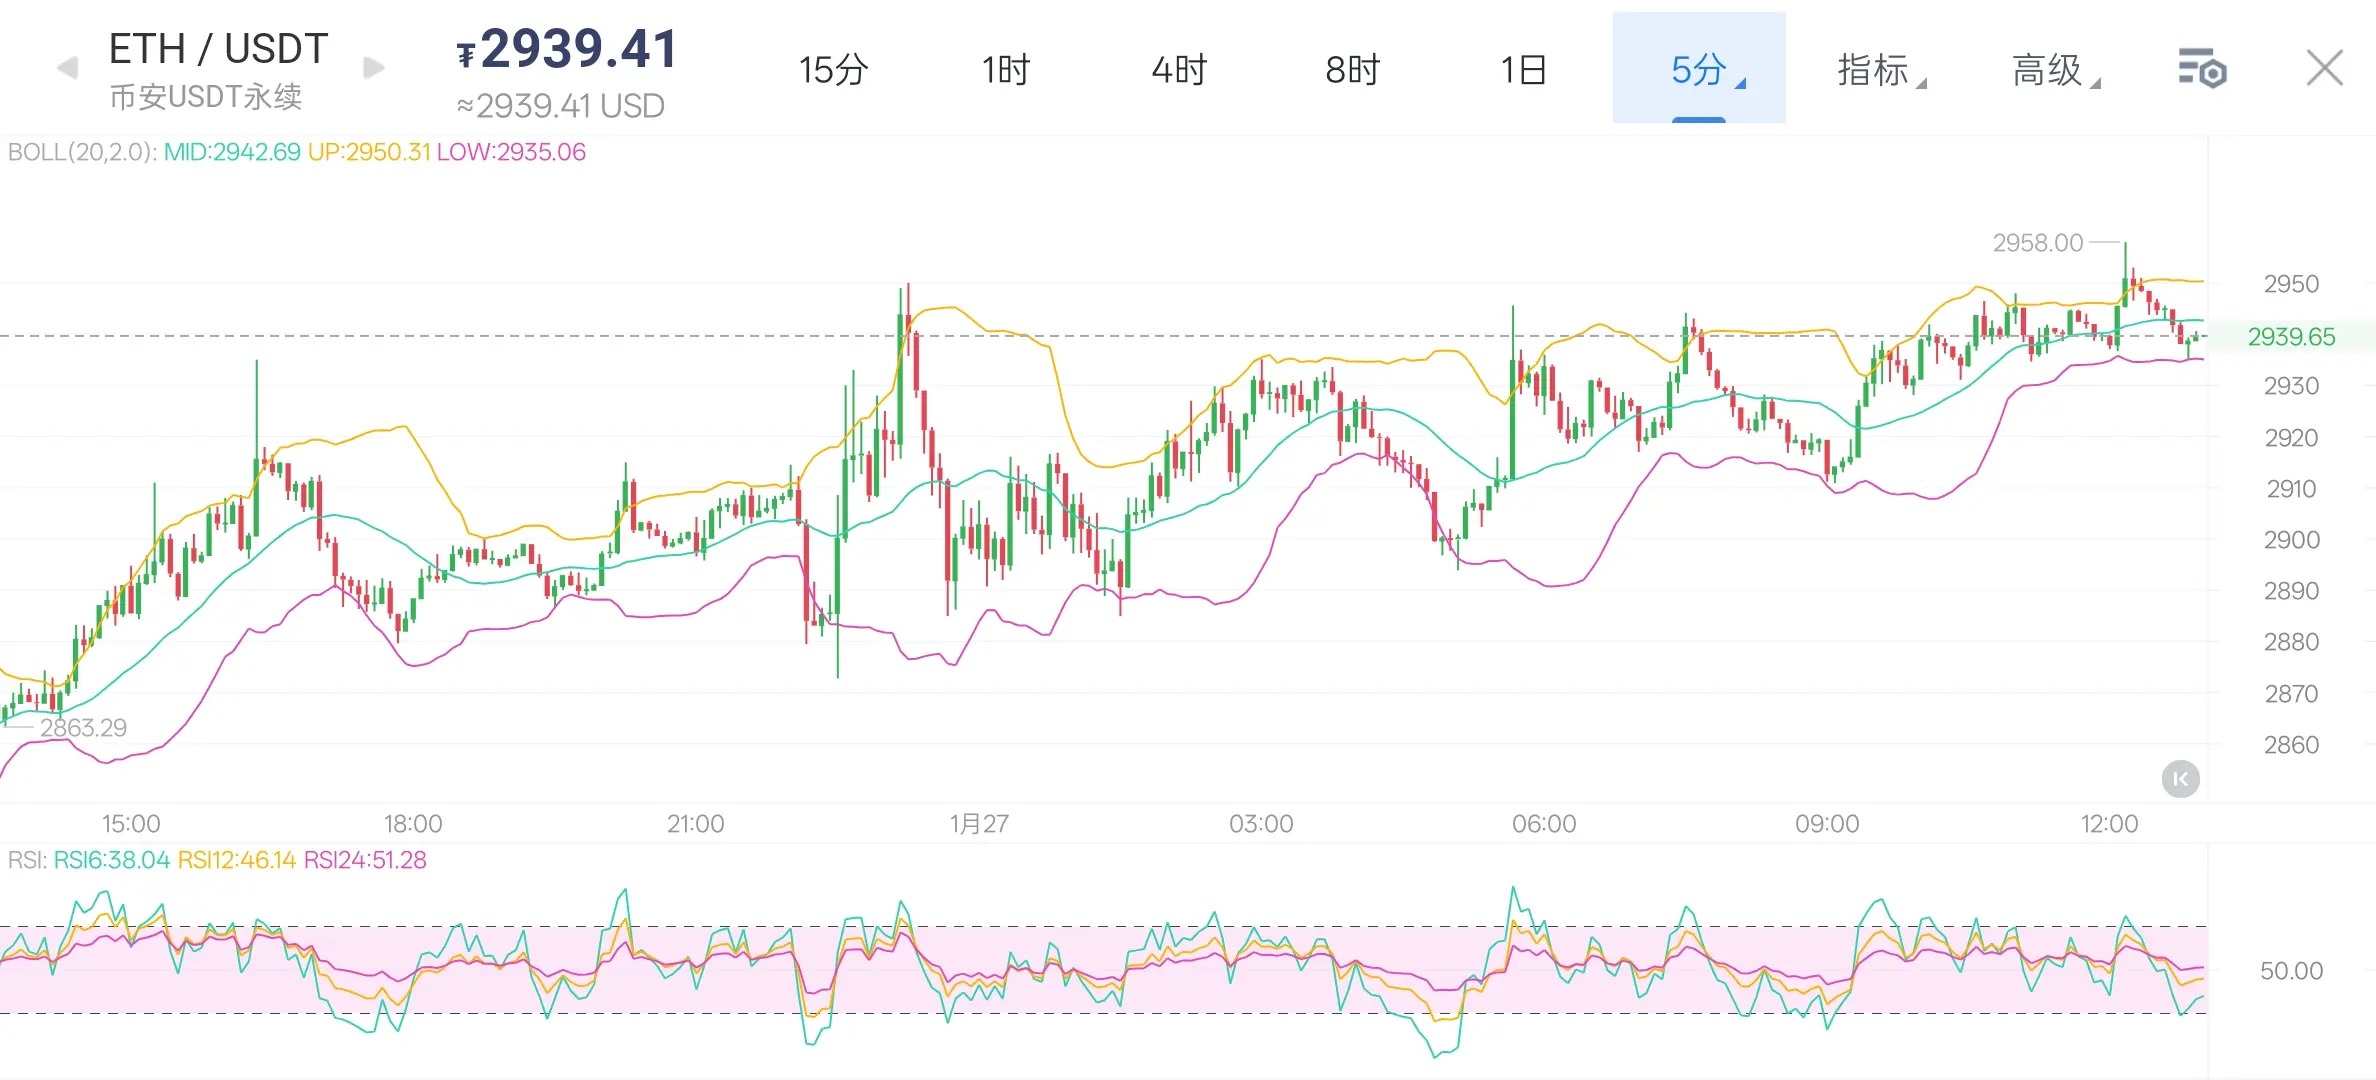Switch to the 15分 timeframe
The height and width of the screenshot is (1080, 2376).
tap(833, 70)
